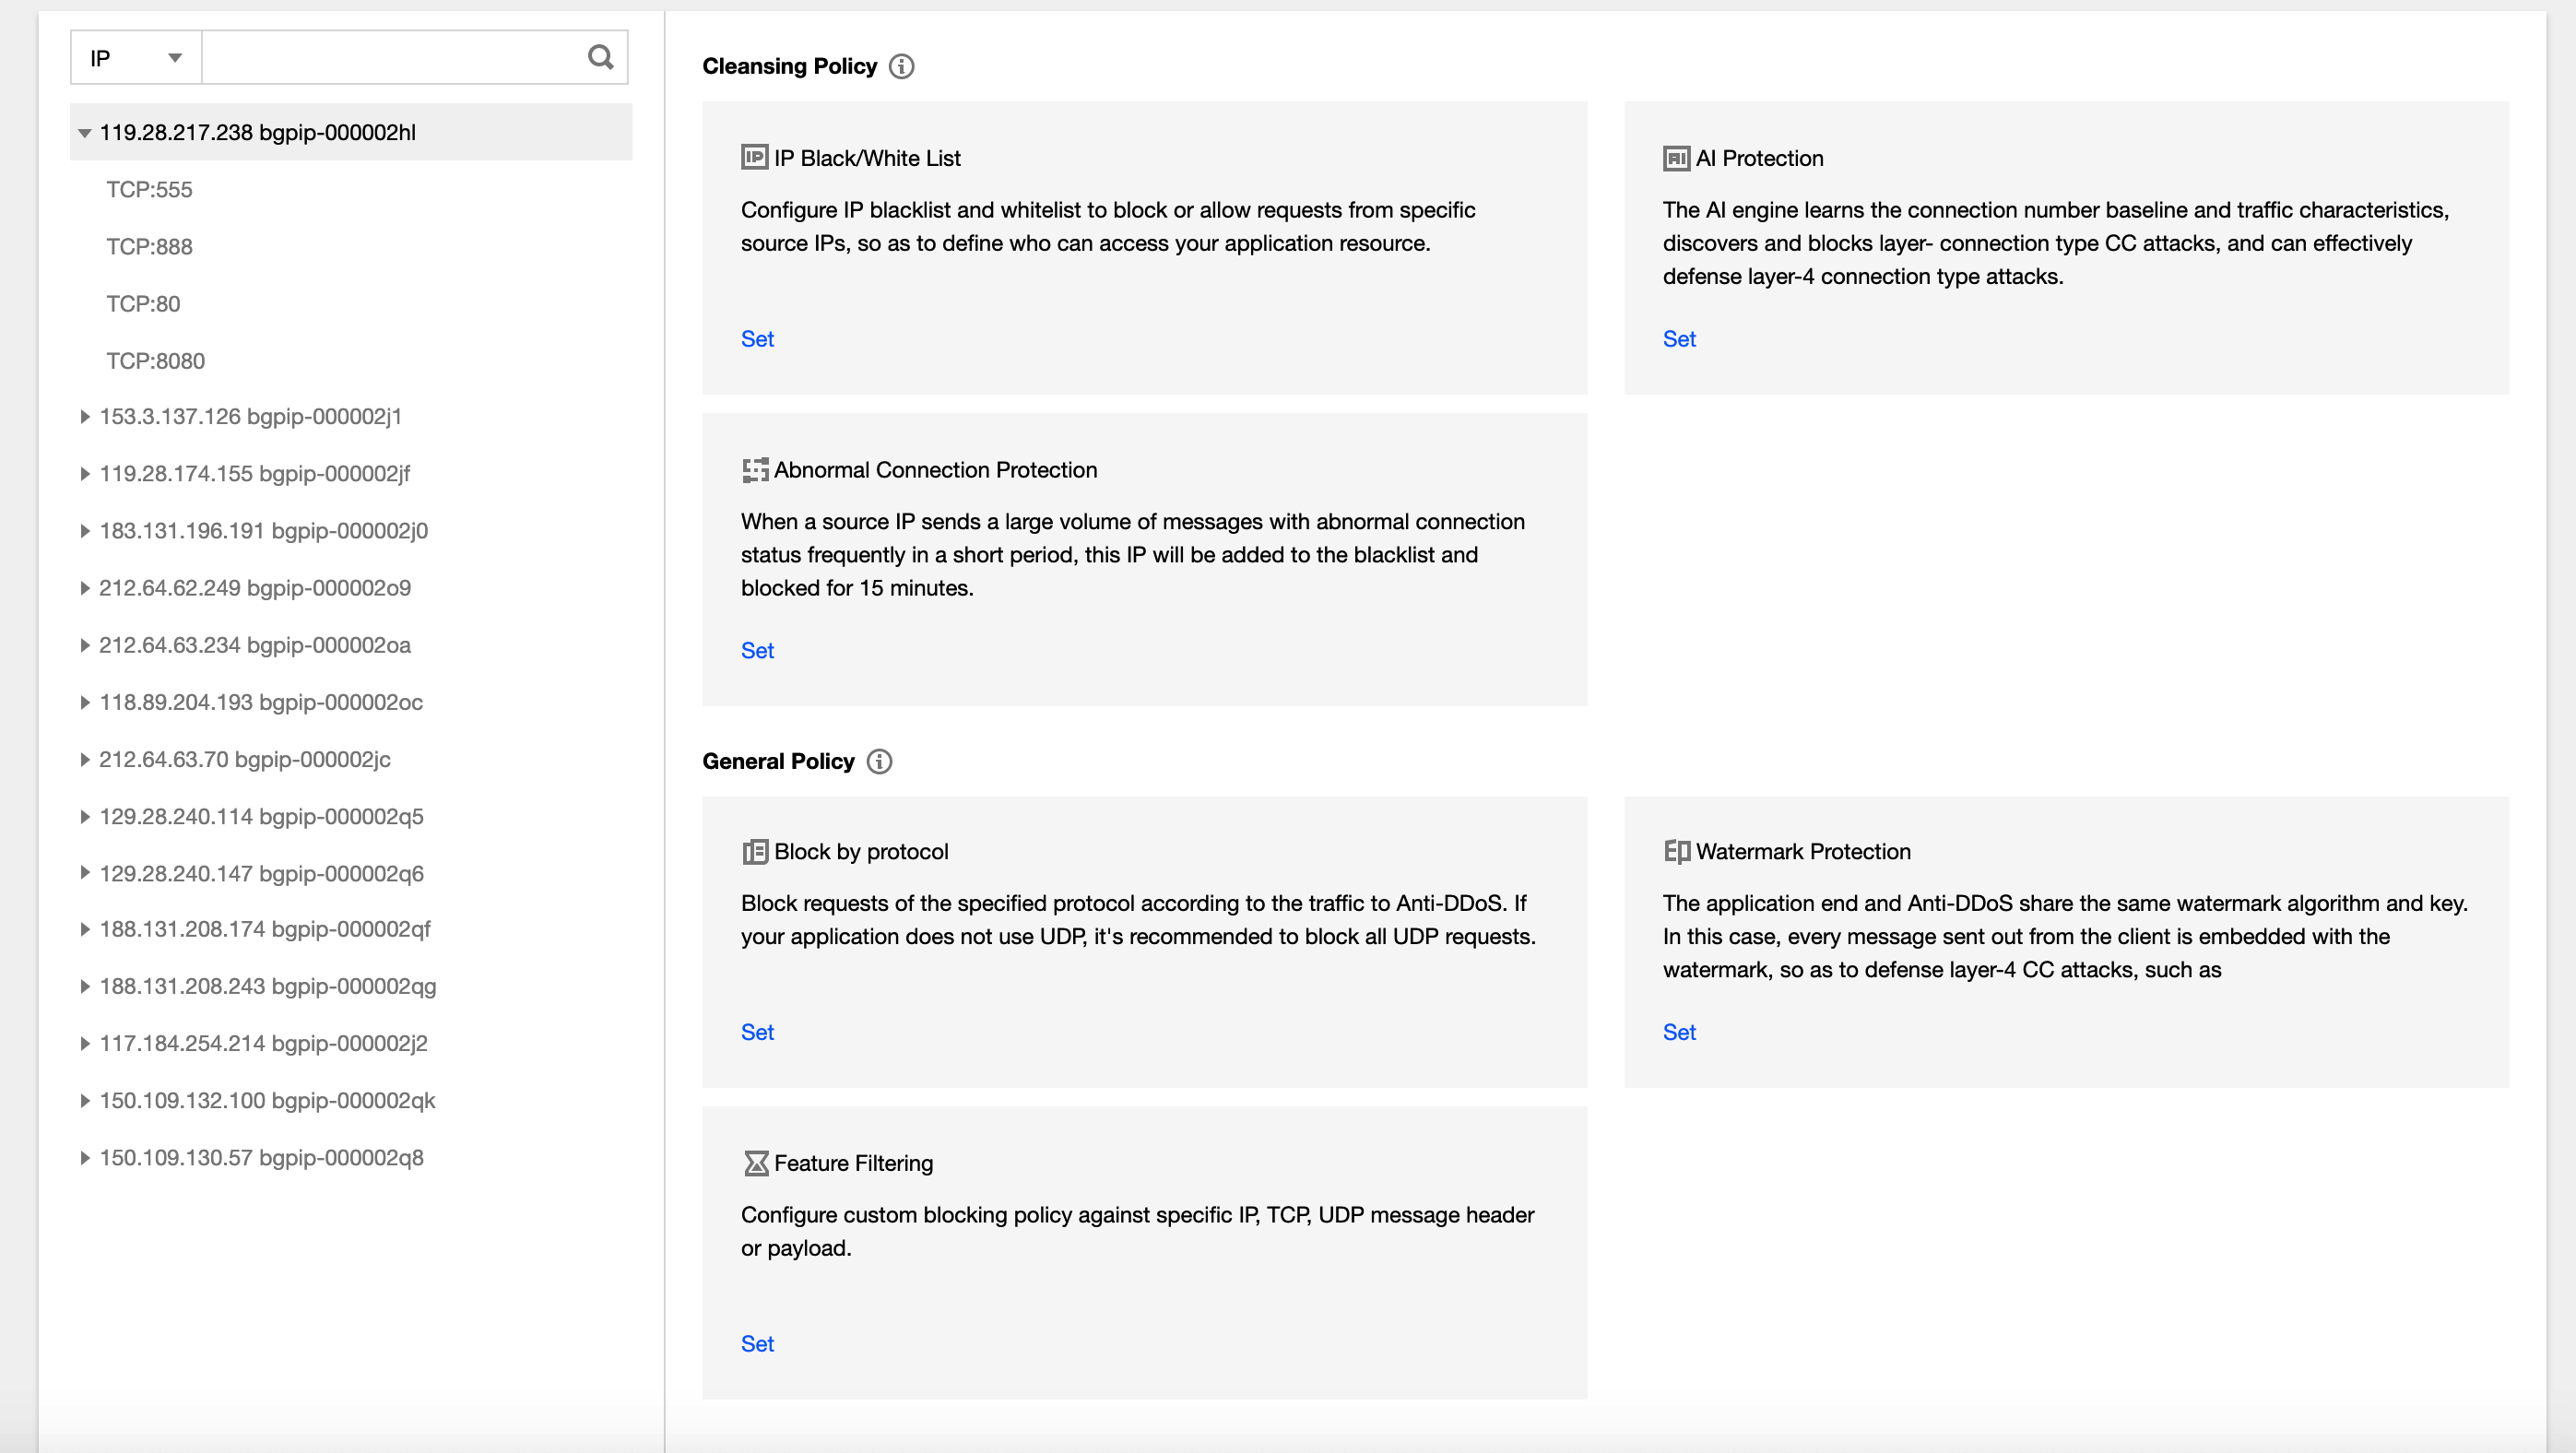Click the Watermark Protection icon

(1677, 851)
